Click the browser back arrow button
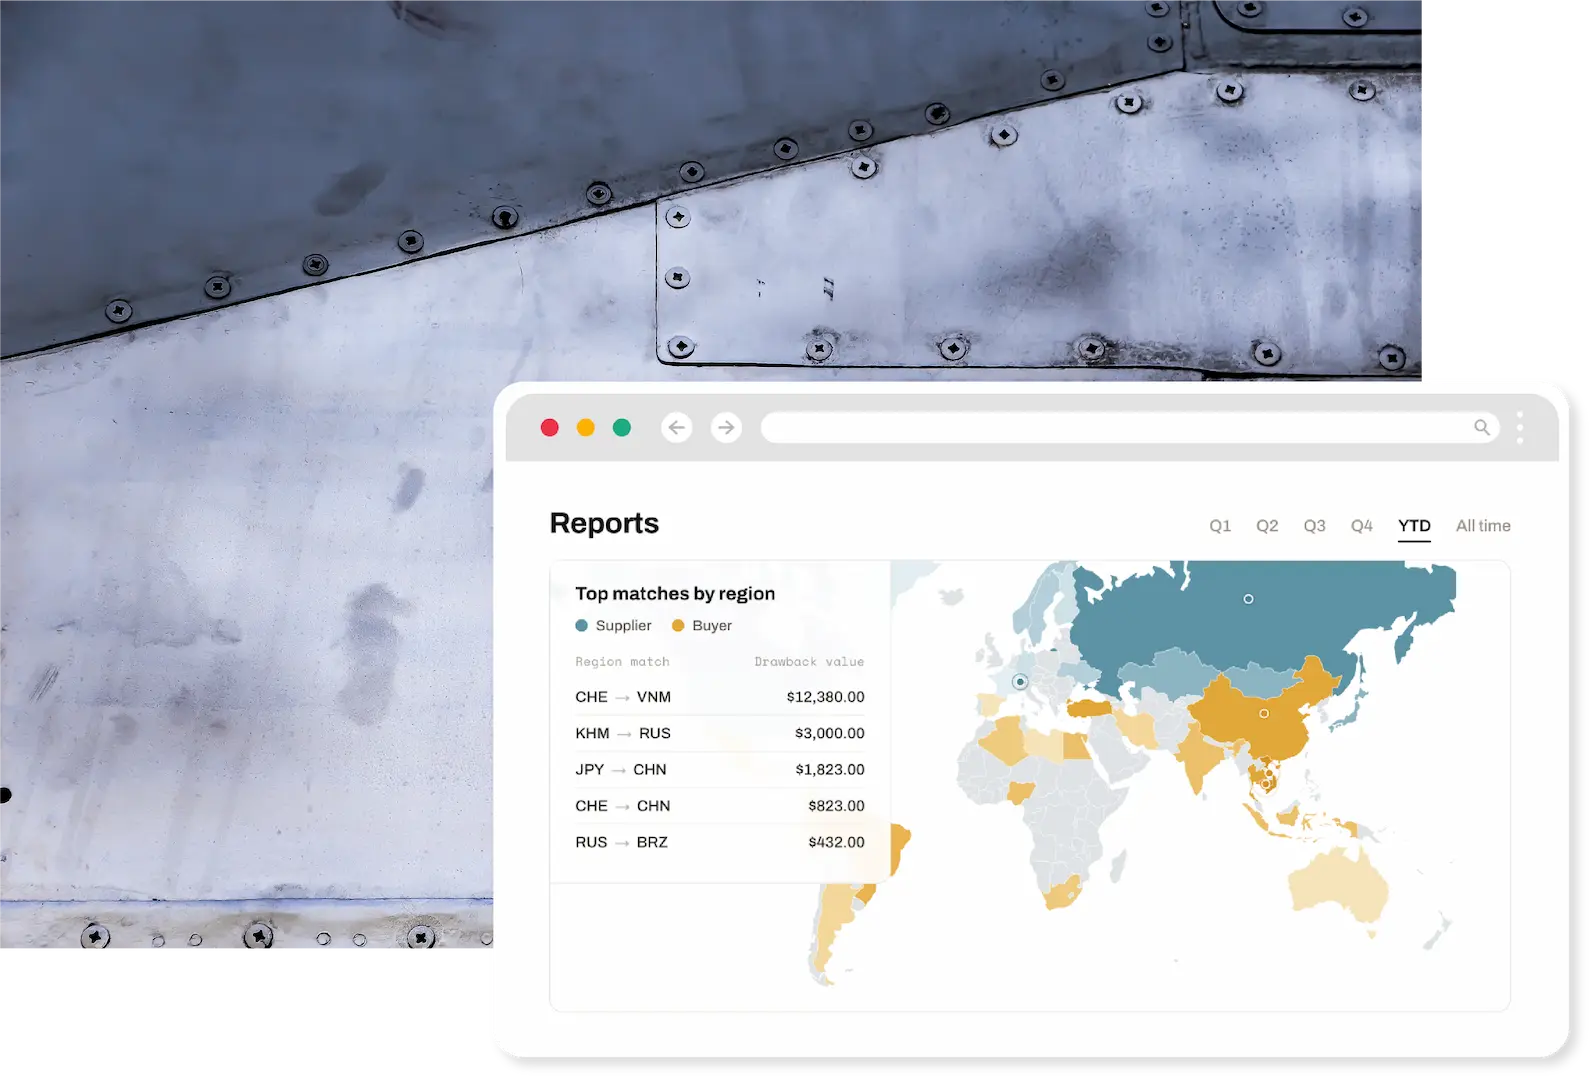 [677, 428]
